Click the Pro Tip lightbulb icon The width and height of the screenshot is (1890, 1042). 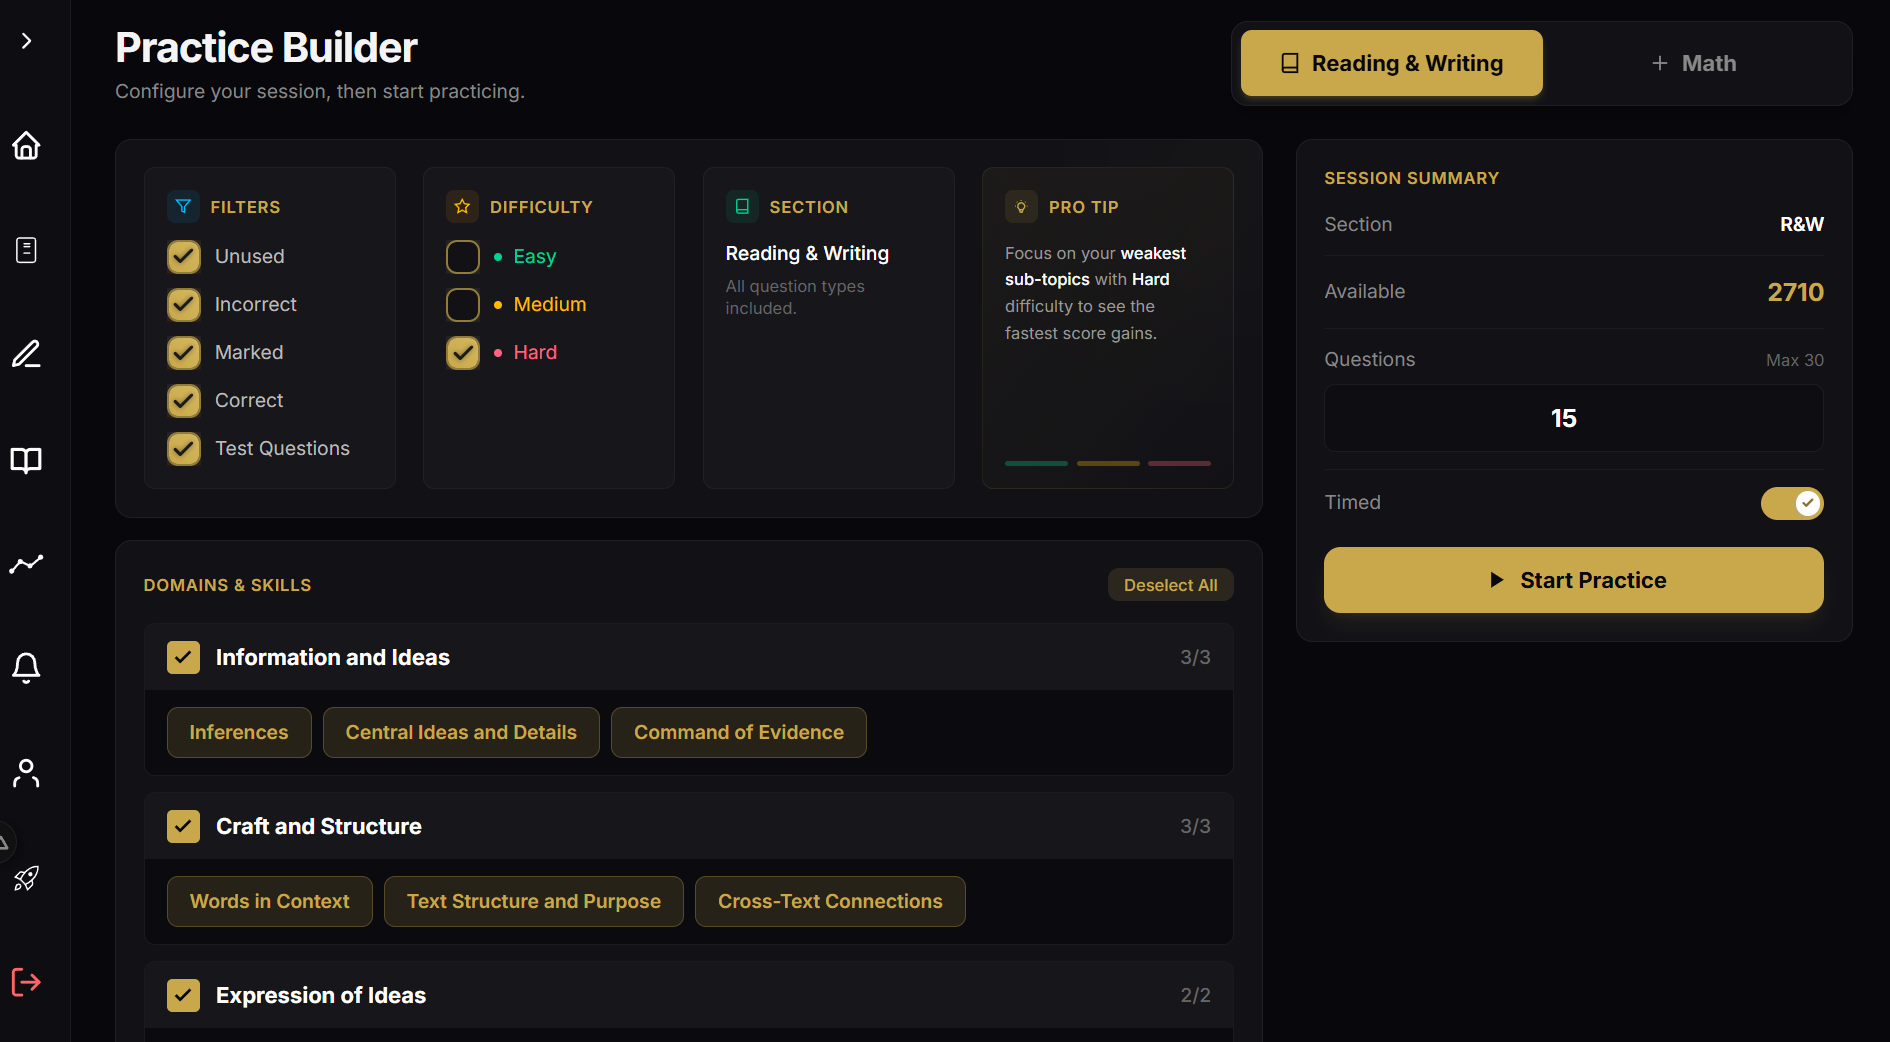tap(1021, 206)
